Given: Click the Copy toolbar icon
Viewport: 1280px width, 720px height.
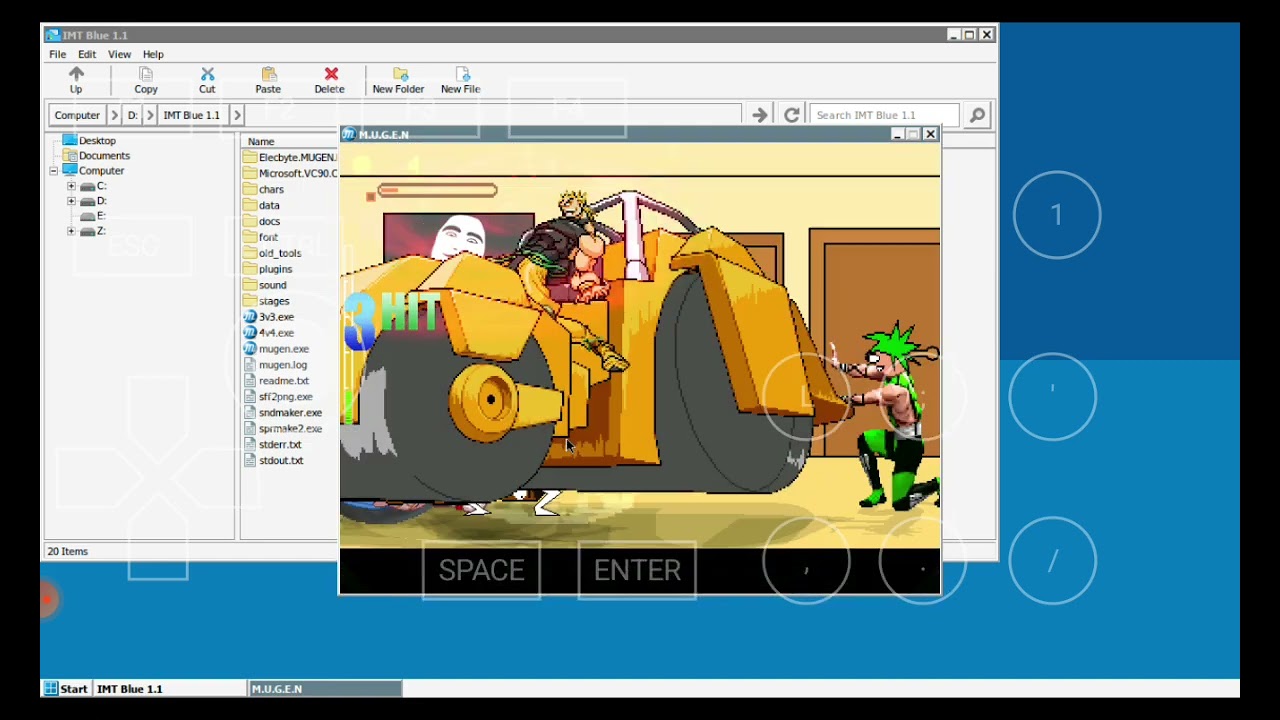Looking at the screenshot, I should tap(146, 80).
